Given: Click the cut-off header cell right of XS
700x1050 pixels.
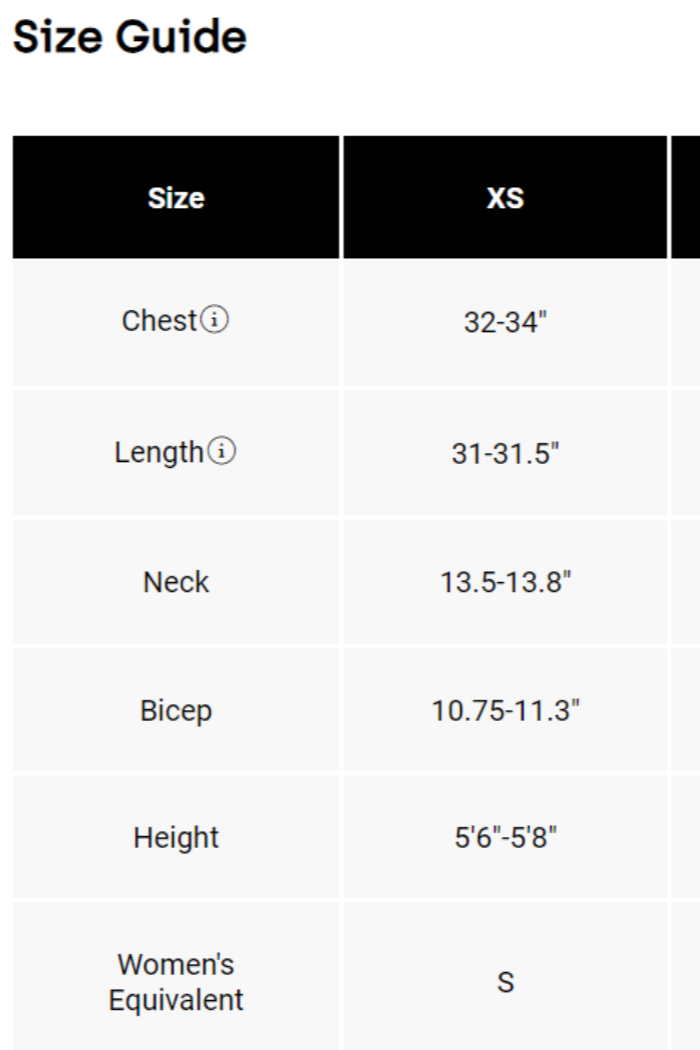Looking at the screenshot, I should point(686,198).
